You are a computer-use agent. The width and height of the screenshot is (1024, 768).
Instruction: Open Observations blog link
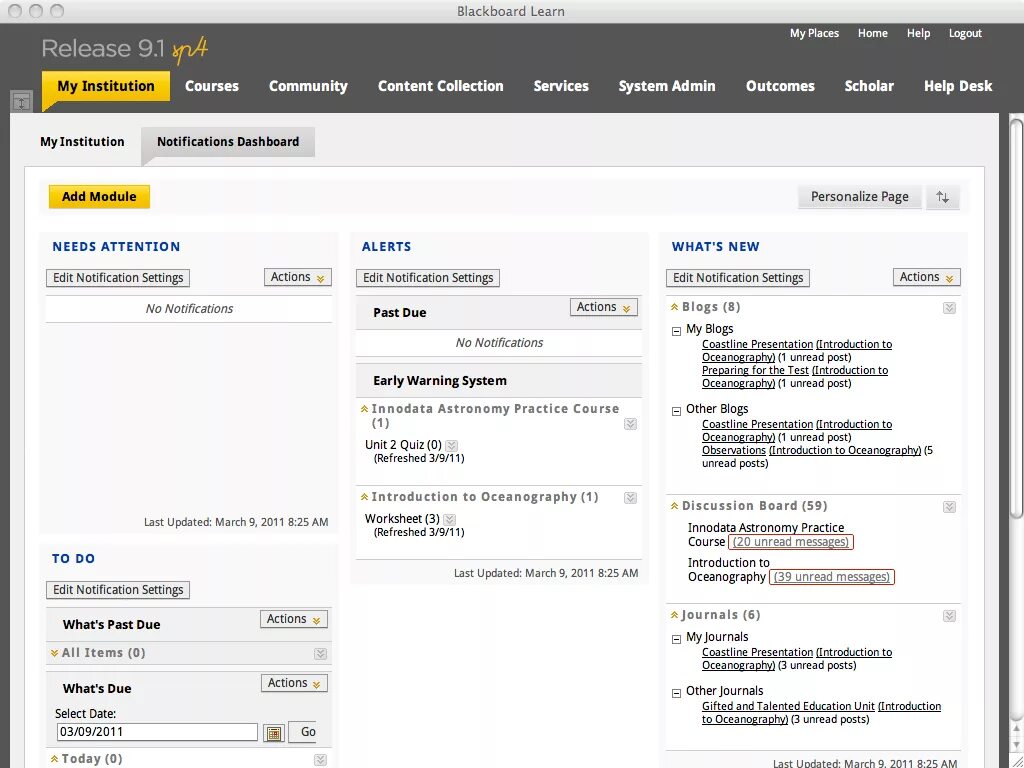pyautogui.click(x=733, y=450)
